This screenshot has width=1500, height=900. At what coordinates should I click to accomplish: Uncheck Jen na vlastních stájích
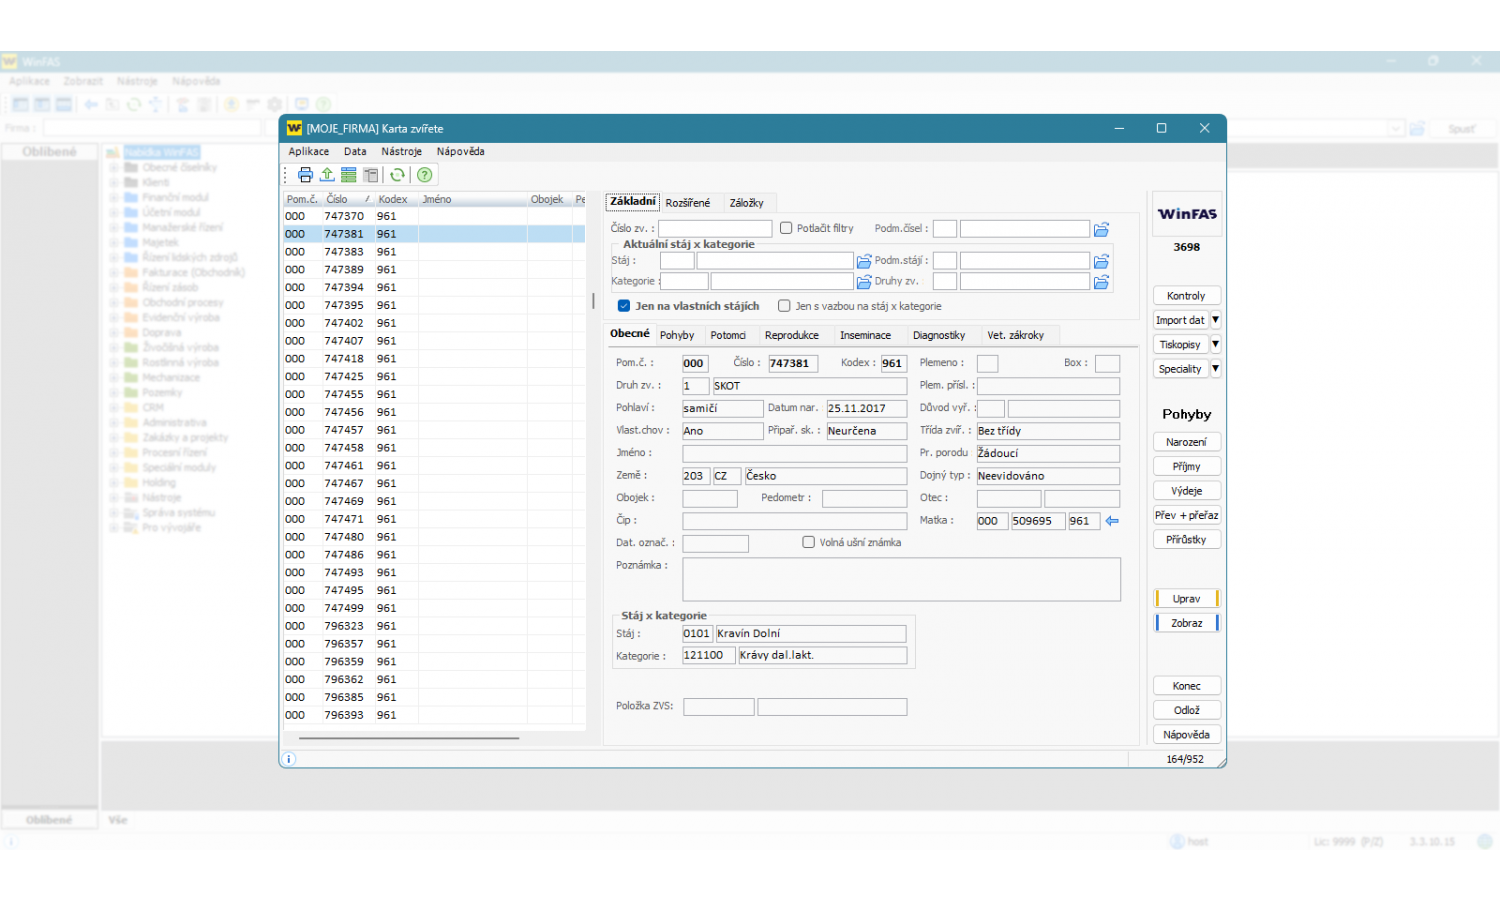pyautogui.click(x=624, y=306)
